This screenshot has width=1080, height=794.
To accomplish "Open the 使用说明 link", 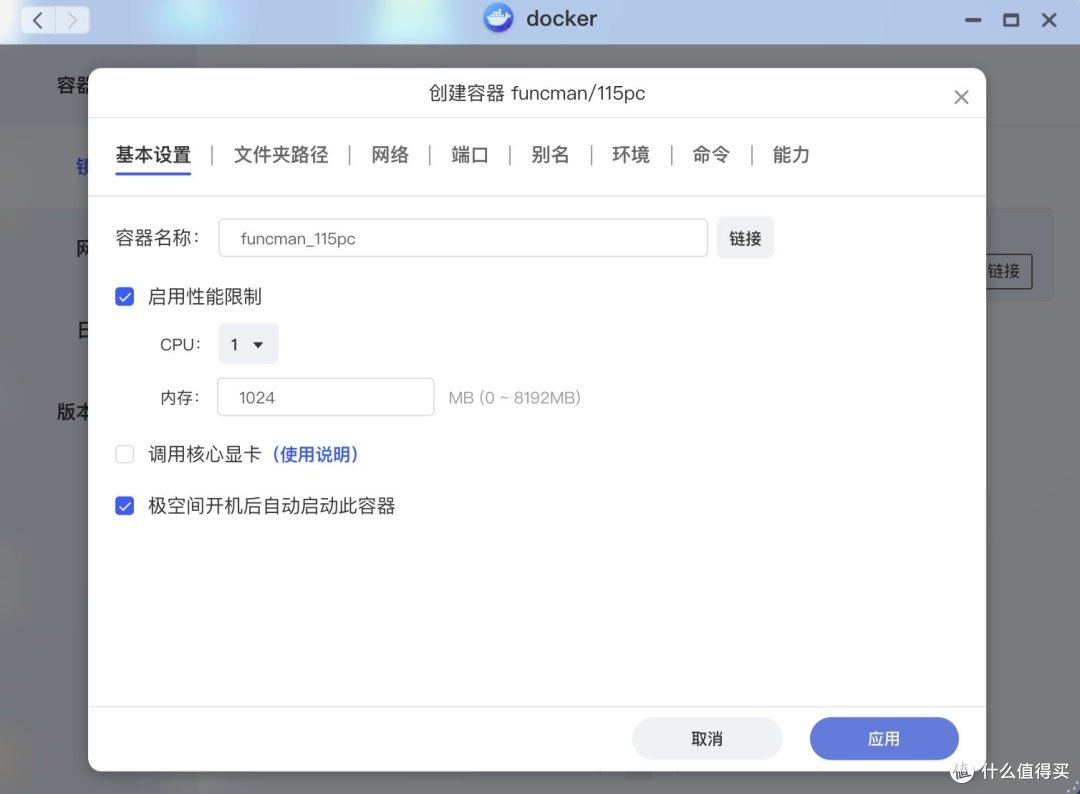I will 315,454.
